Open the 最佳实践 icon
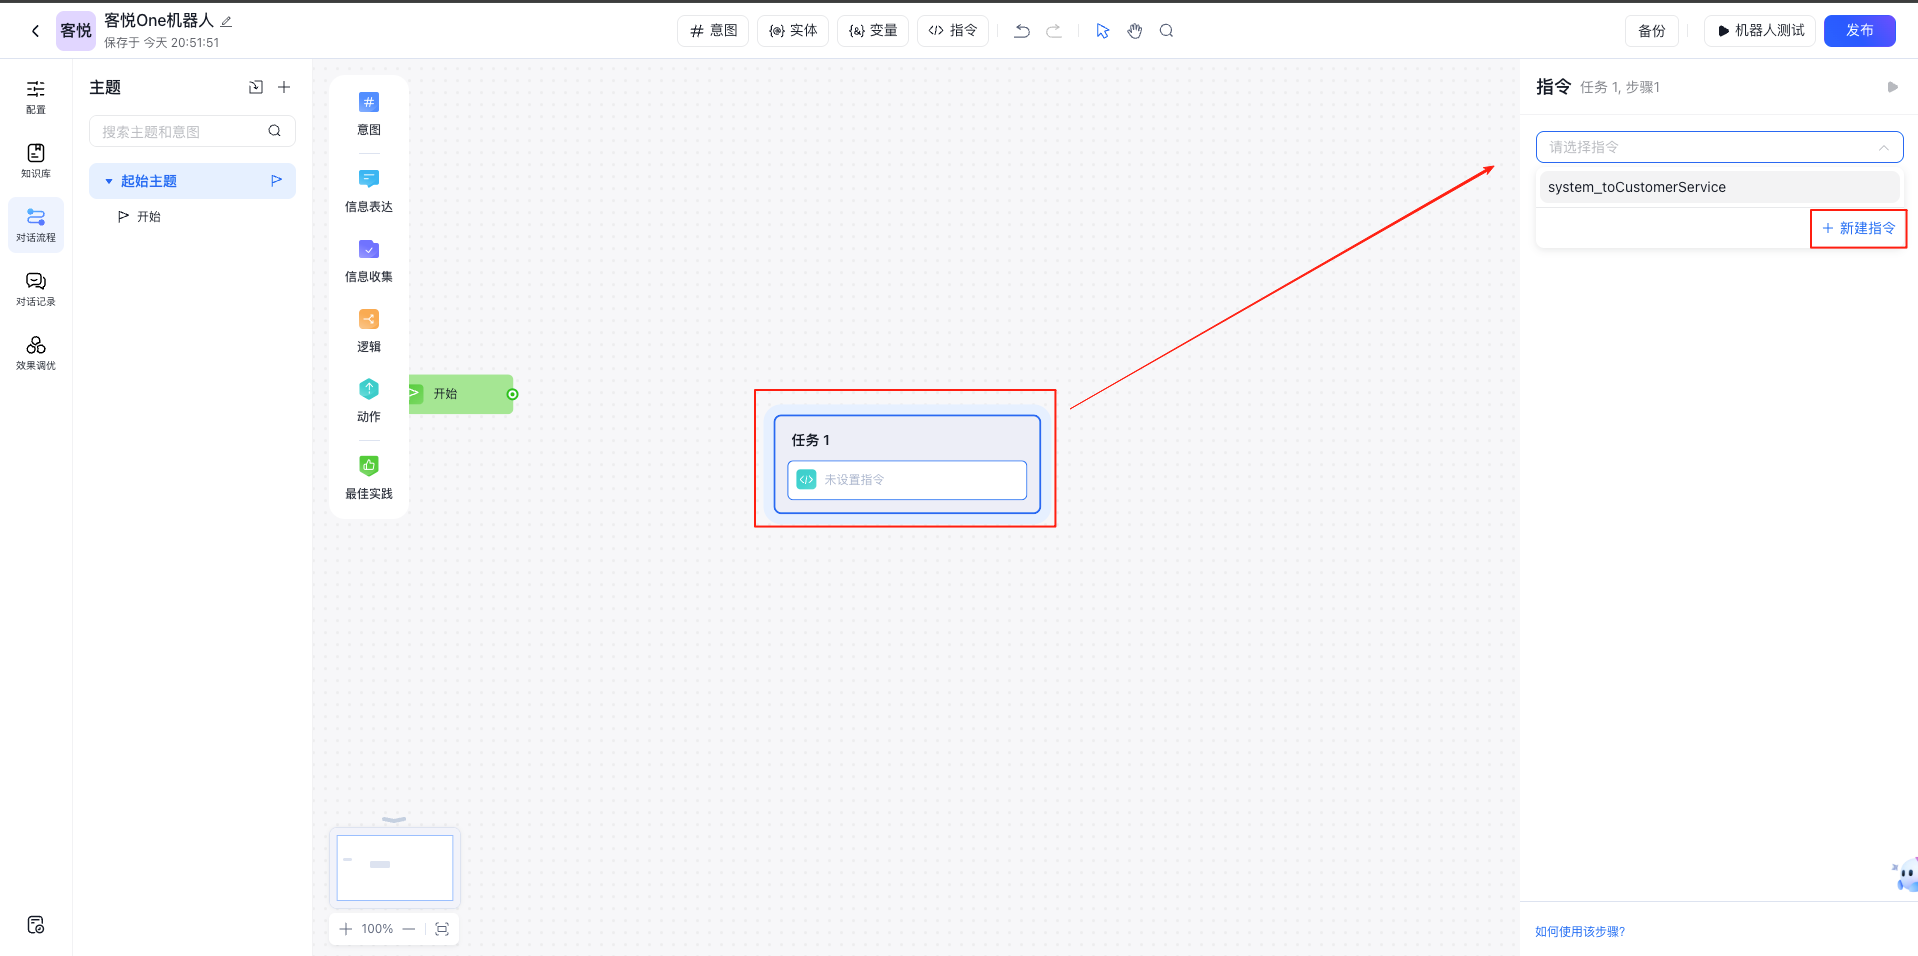This screenshot has height=956, width=1918. click(368, 466)
